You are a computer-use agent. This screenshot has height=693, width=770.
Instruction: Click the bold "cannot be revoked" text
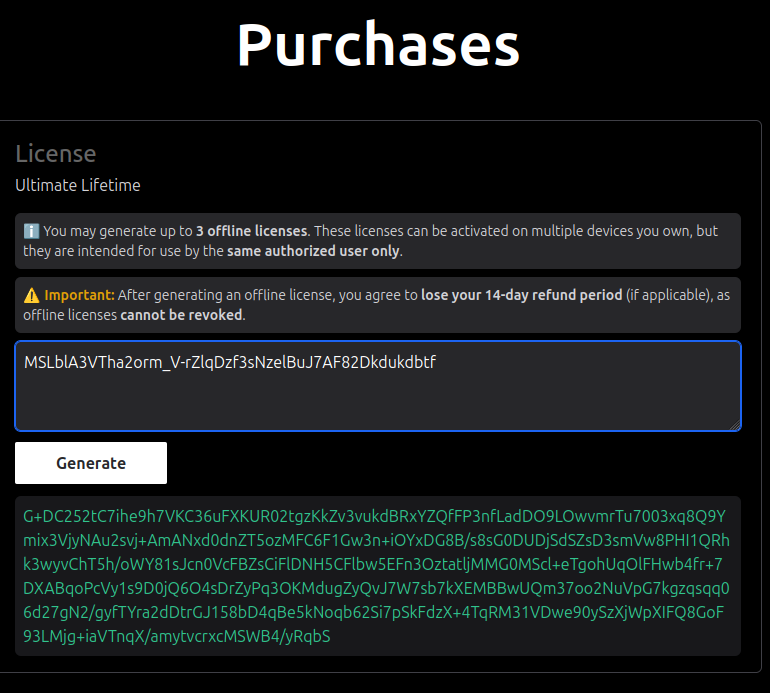tap(180, 315)
